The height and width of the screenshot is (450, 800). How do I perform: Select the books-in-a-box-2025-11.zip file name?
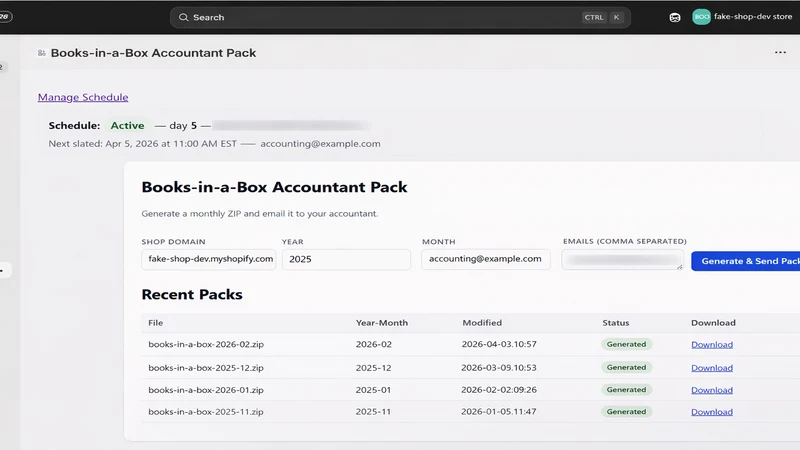point(206,412)
